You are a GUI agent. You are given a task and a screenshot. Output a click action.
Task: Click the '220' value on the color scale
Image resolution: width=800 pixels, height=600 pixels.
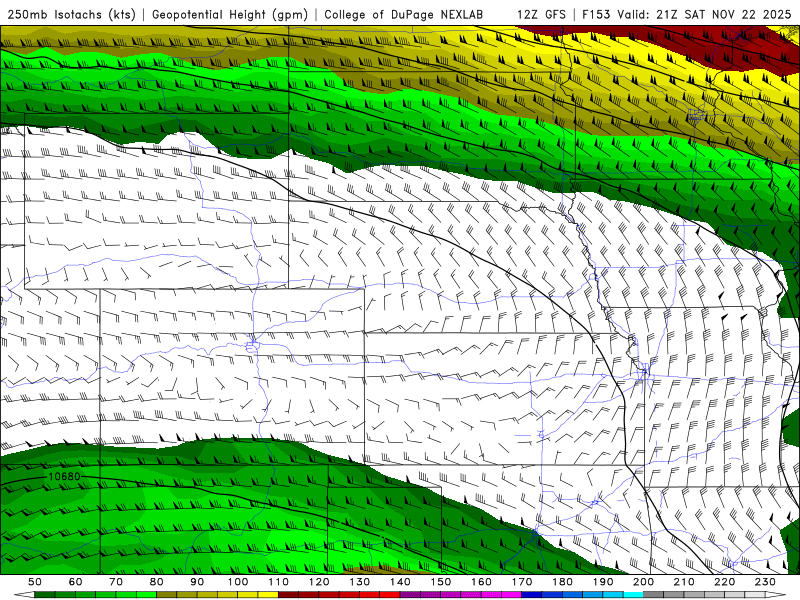point(725,582)
